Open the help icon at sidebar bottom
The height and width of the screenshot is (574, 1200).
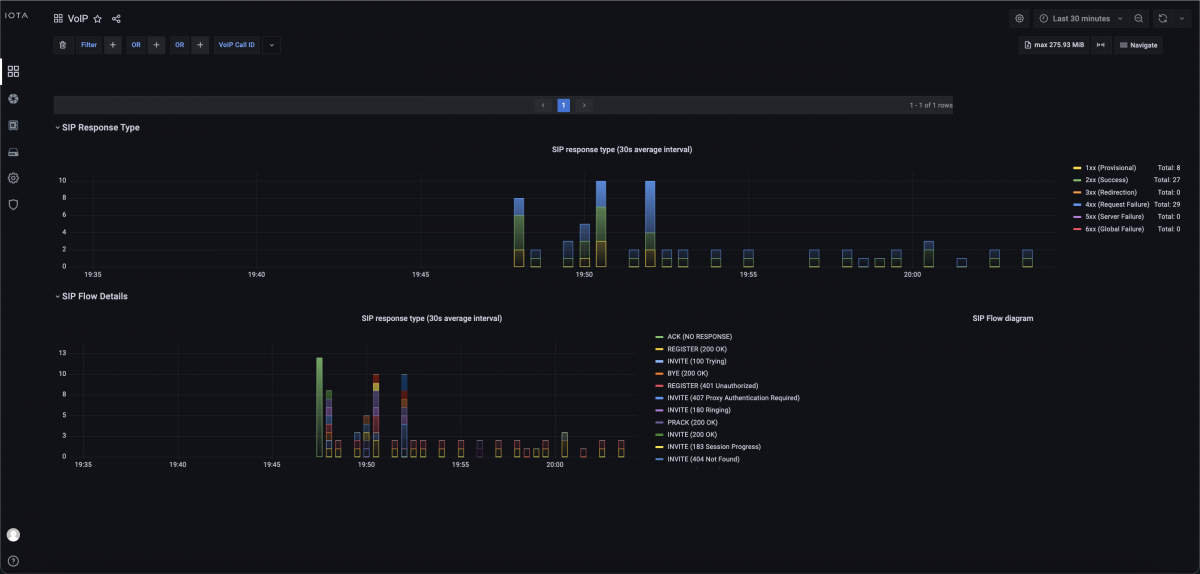coord(13,561)
